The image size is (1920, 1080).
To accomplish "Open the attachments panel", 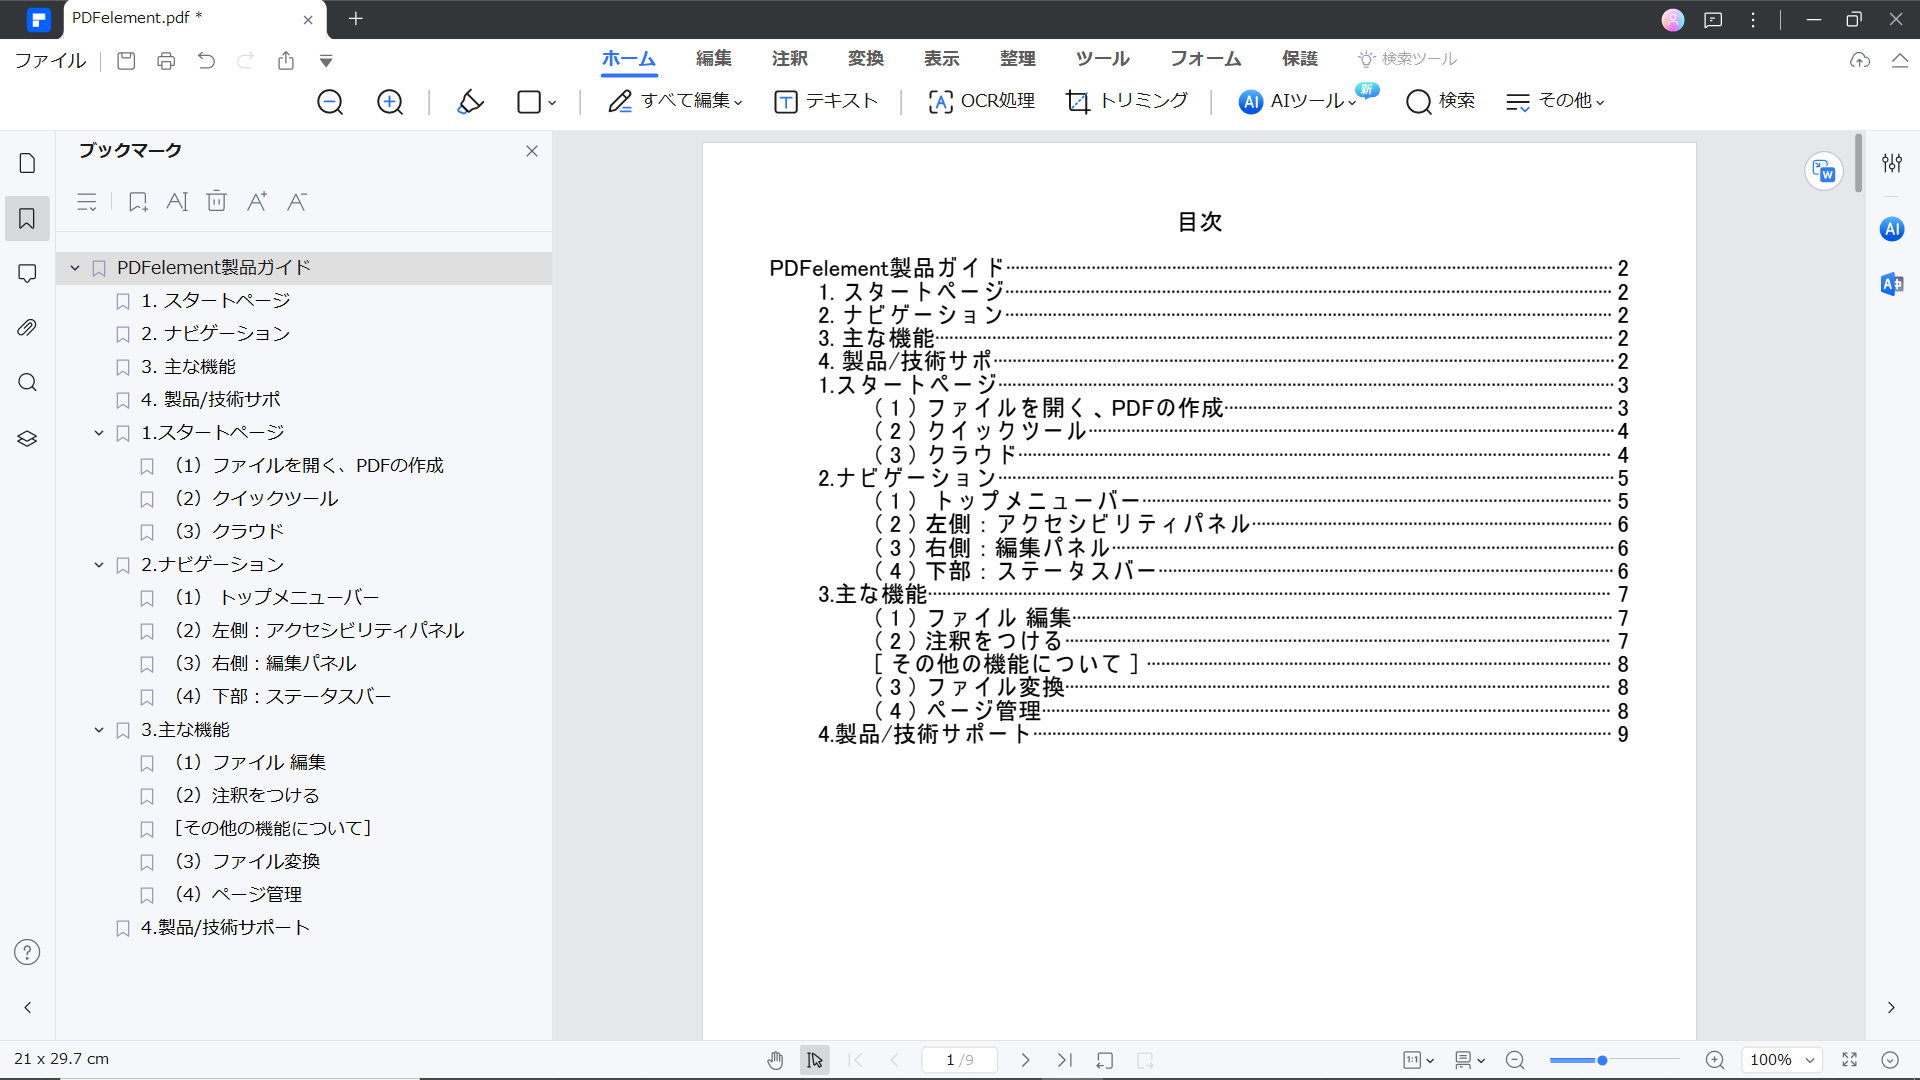I will [x=27, y=328].
